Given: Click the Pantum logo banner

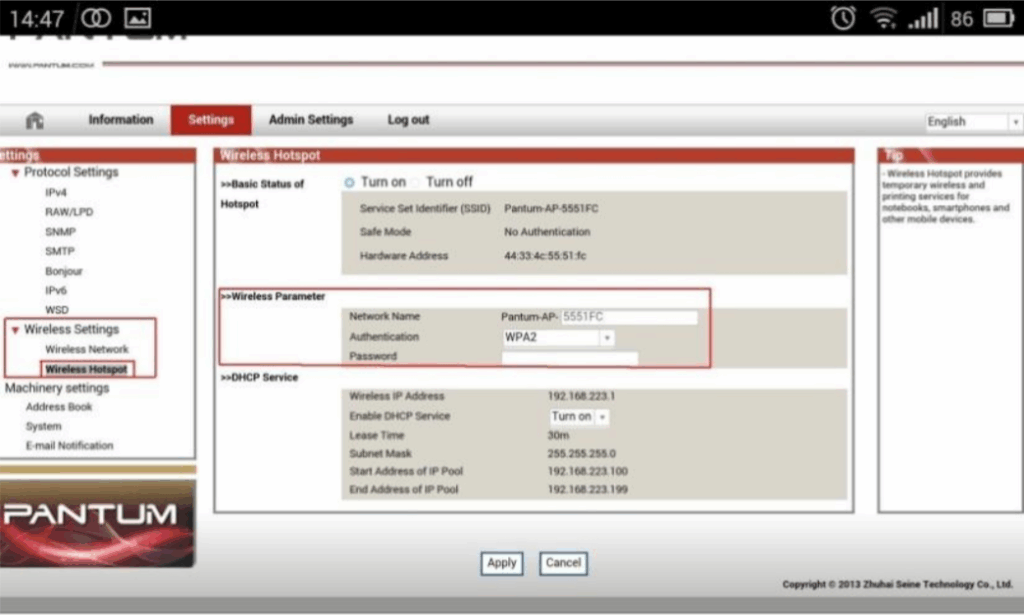Looking at the screenshot, I should click(97, 522).
